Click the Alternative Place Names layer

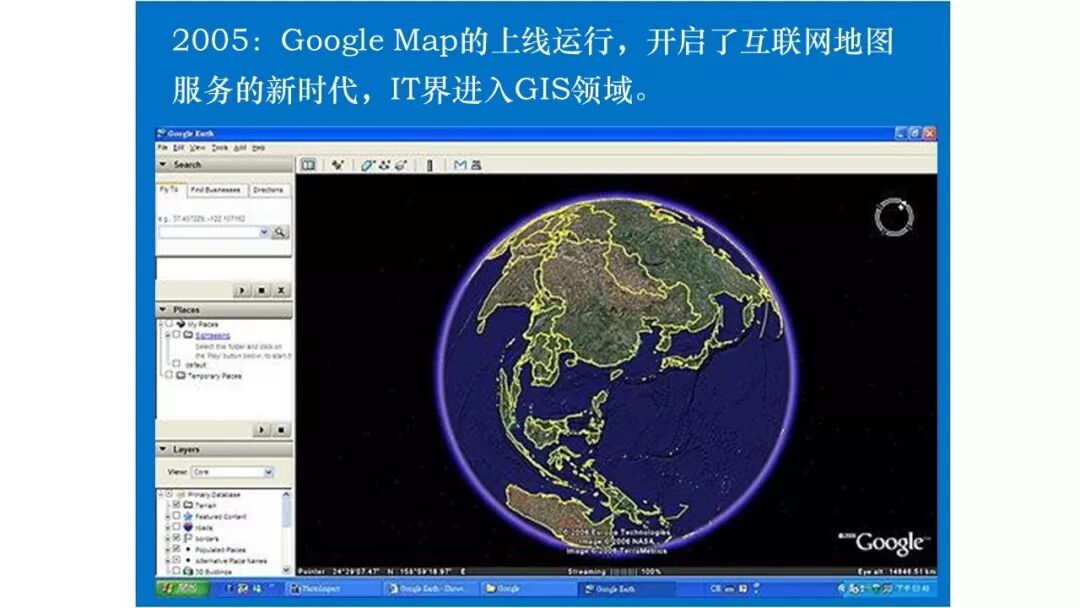click(231, 560)
